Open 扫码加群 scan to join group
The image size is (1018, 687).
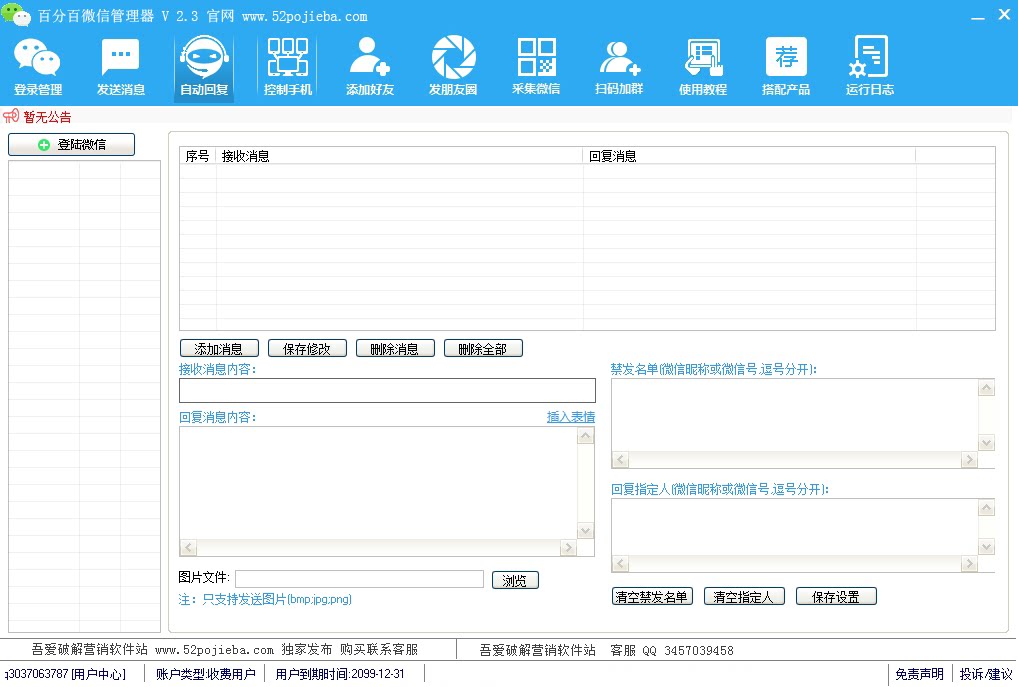(x=619, y=67)
